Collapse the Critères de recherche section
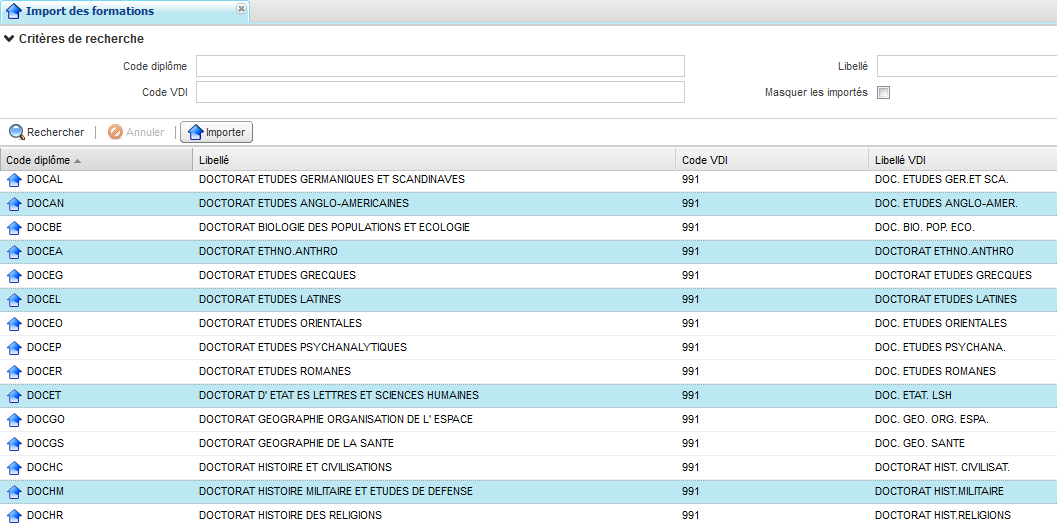This screenshot has width=1057, height=523. click(x=9, y=39)
